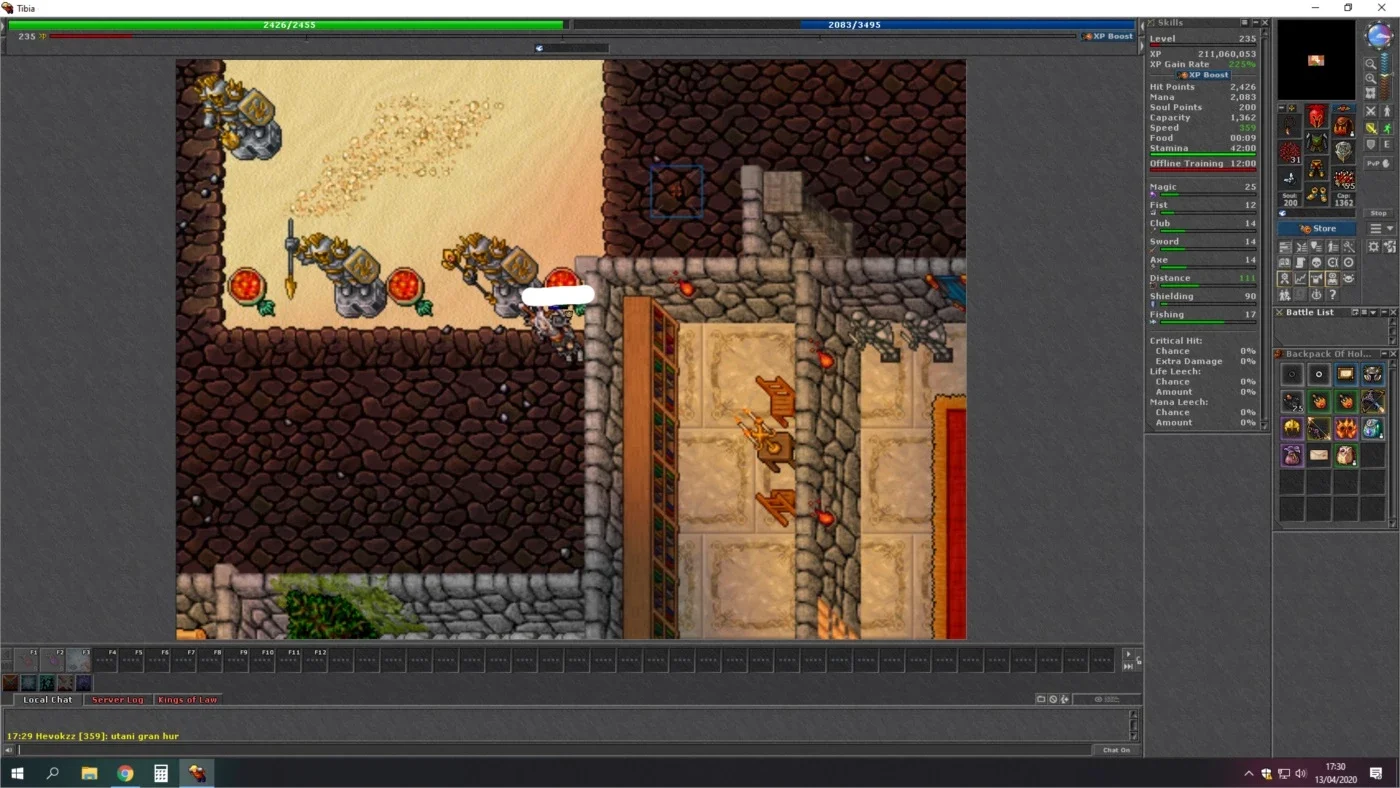Click the amulet equipment slot
This screenshot has width=1400, height=788.
pos(1289,125)
